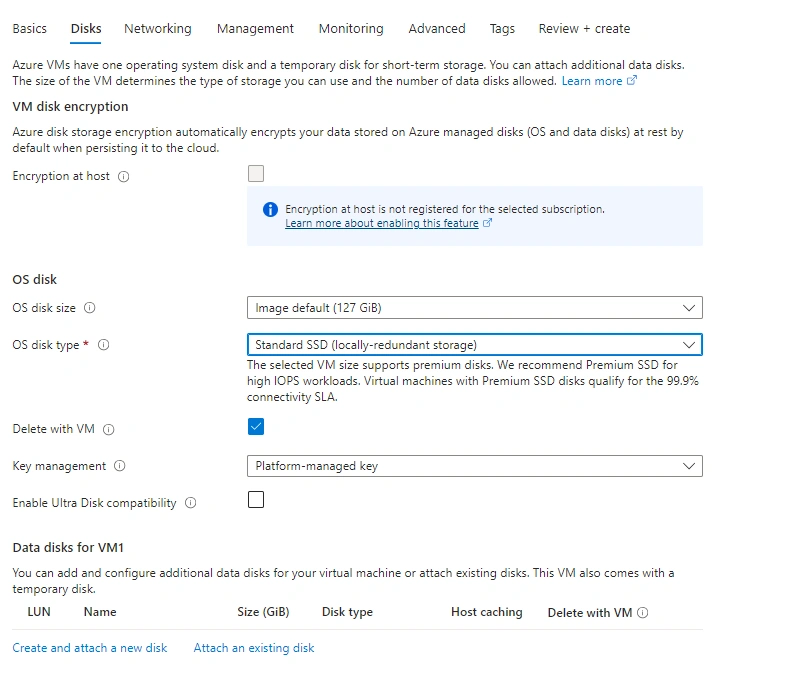Click the Key management dropdown chevron

[x=689, y=466]
